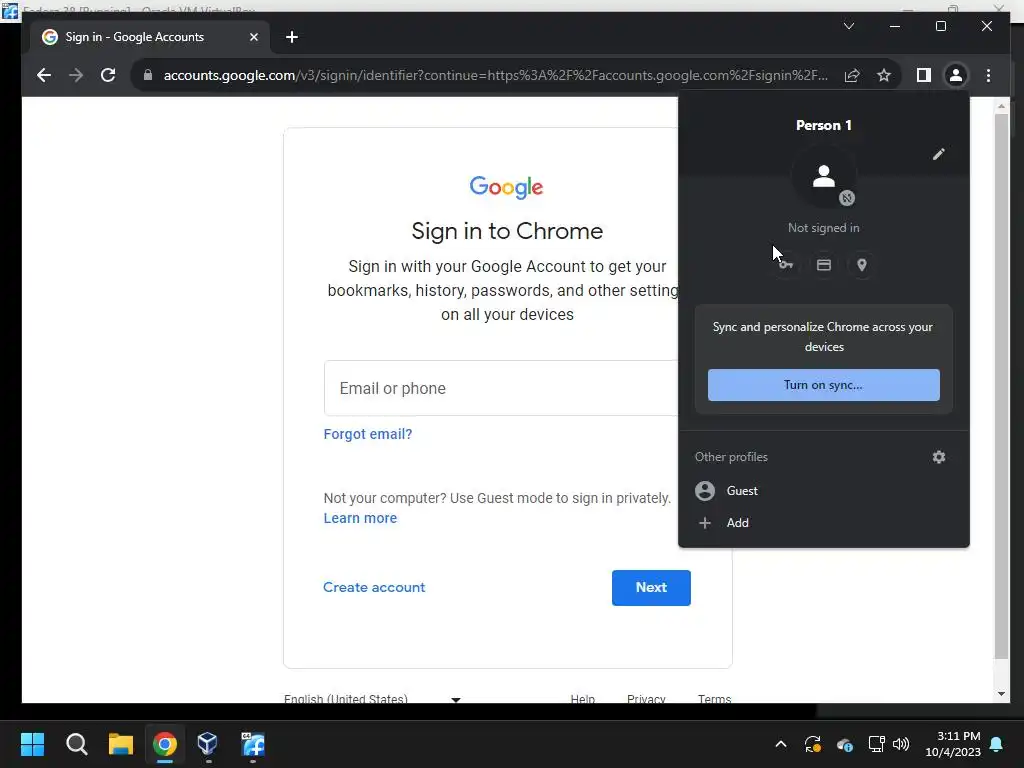Open the Forgot email link

click(368, 434)
